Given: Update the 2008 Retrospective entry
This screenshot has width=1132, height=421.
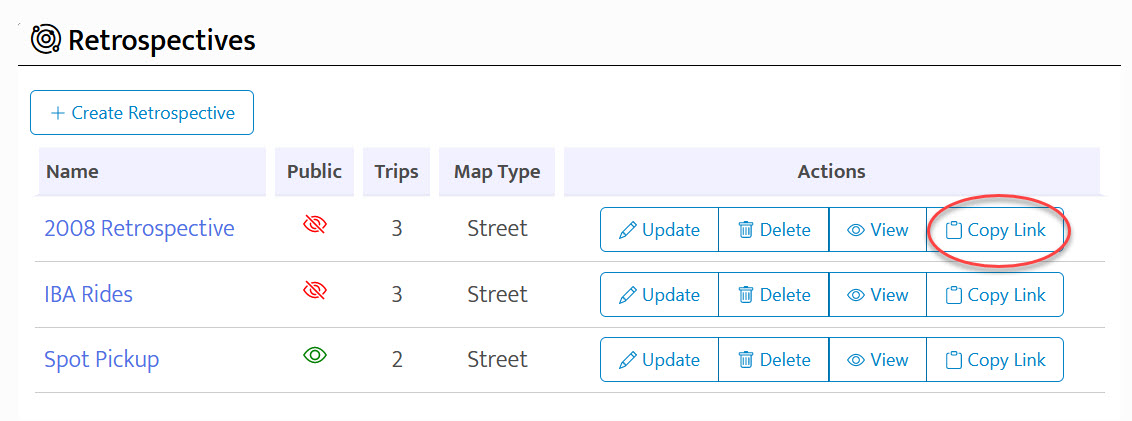Looking at the screenshot, I should (x=659, y=230).
